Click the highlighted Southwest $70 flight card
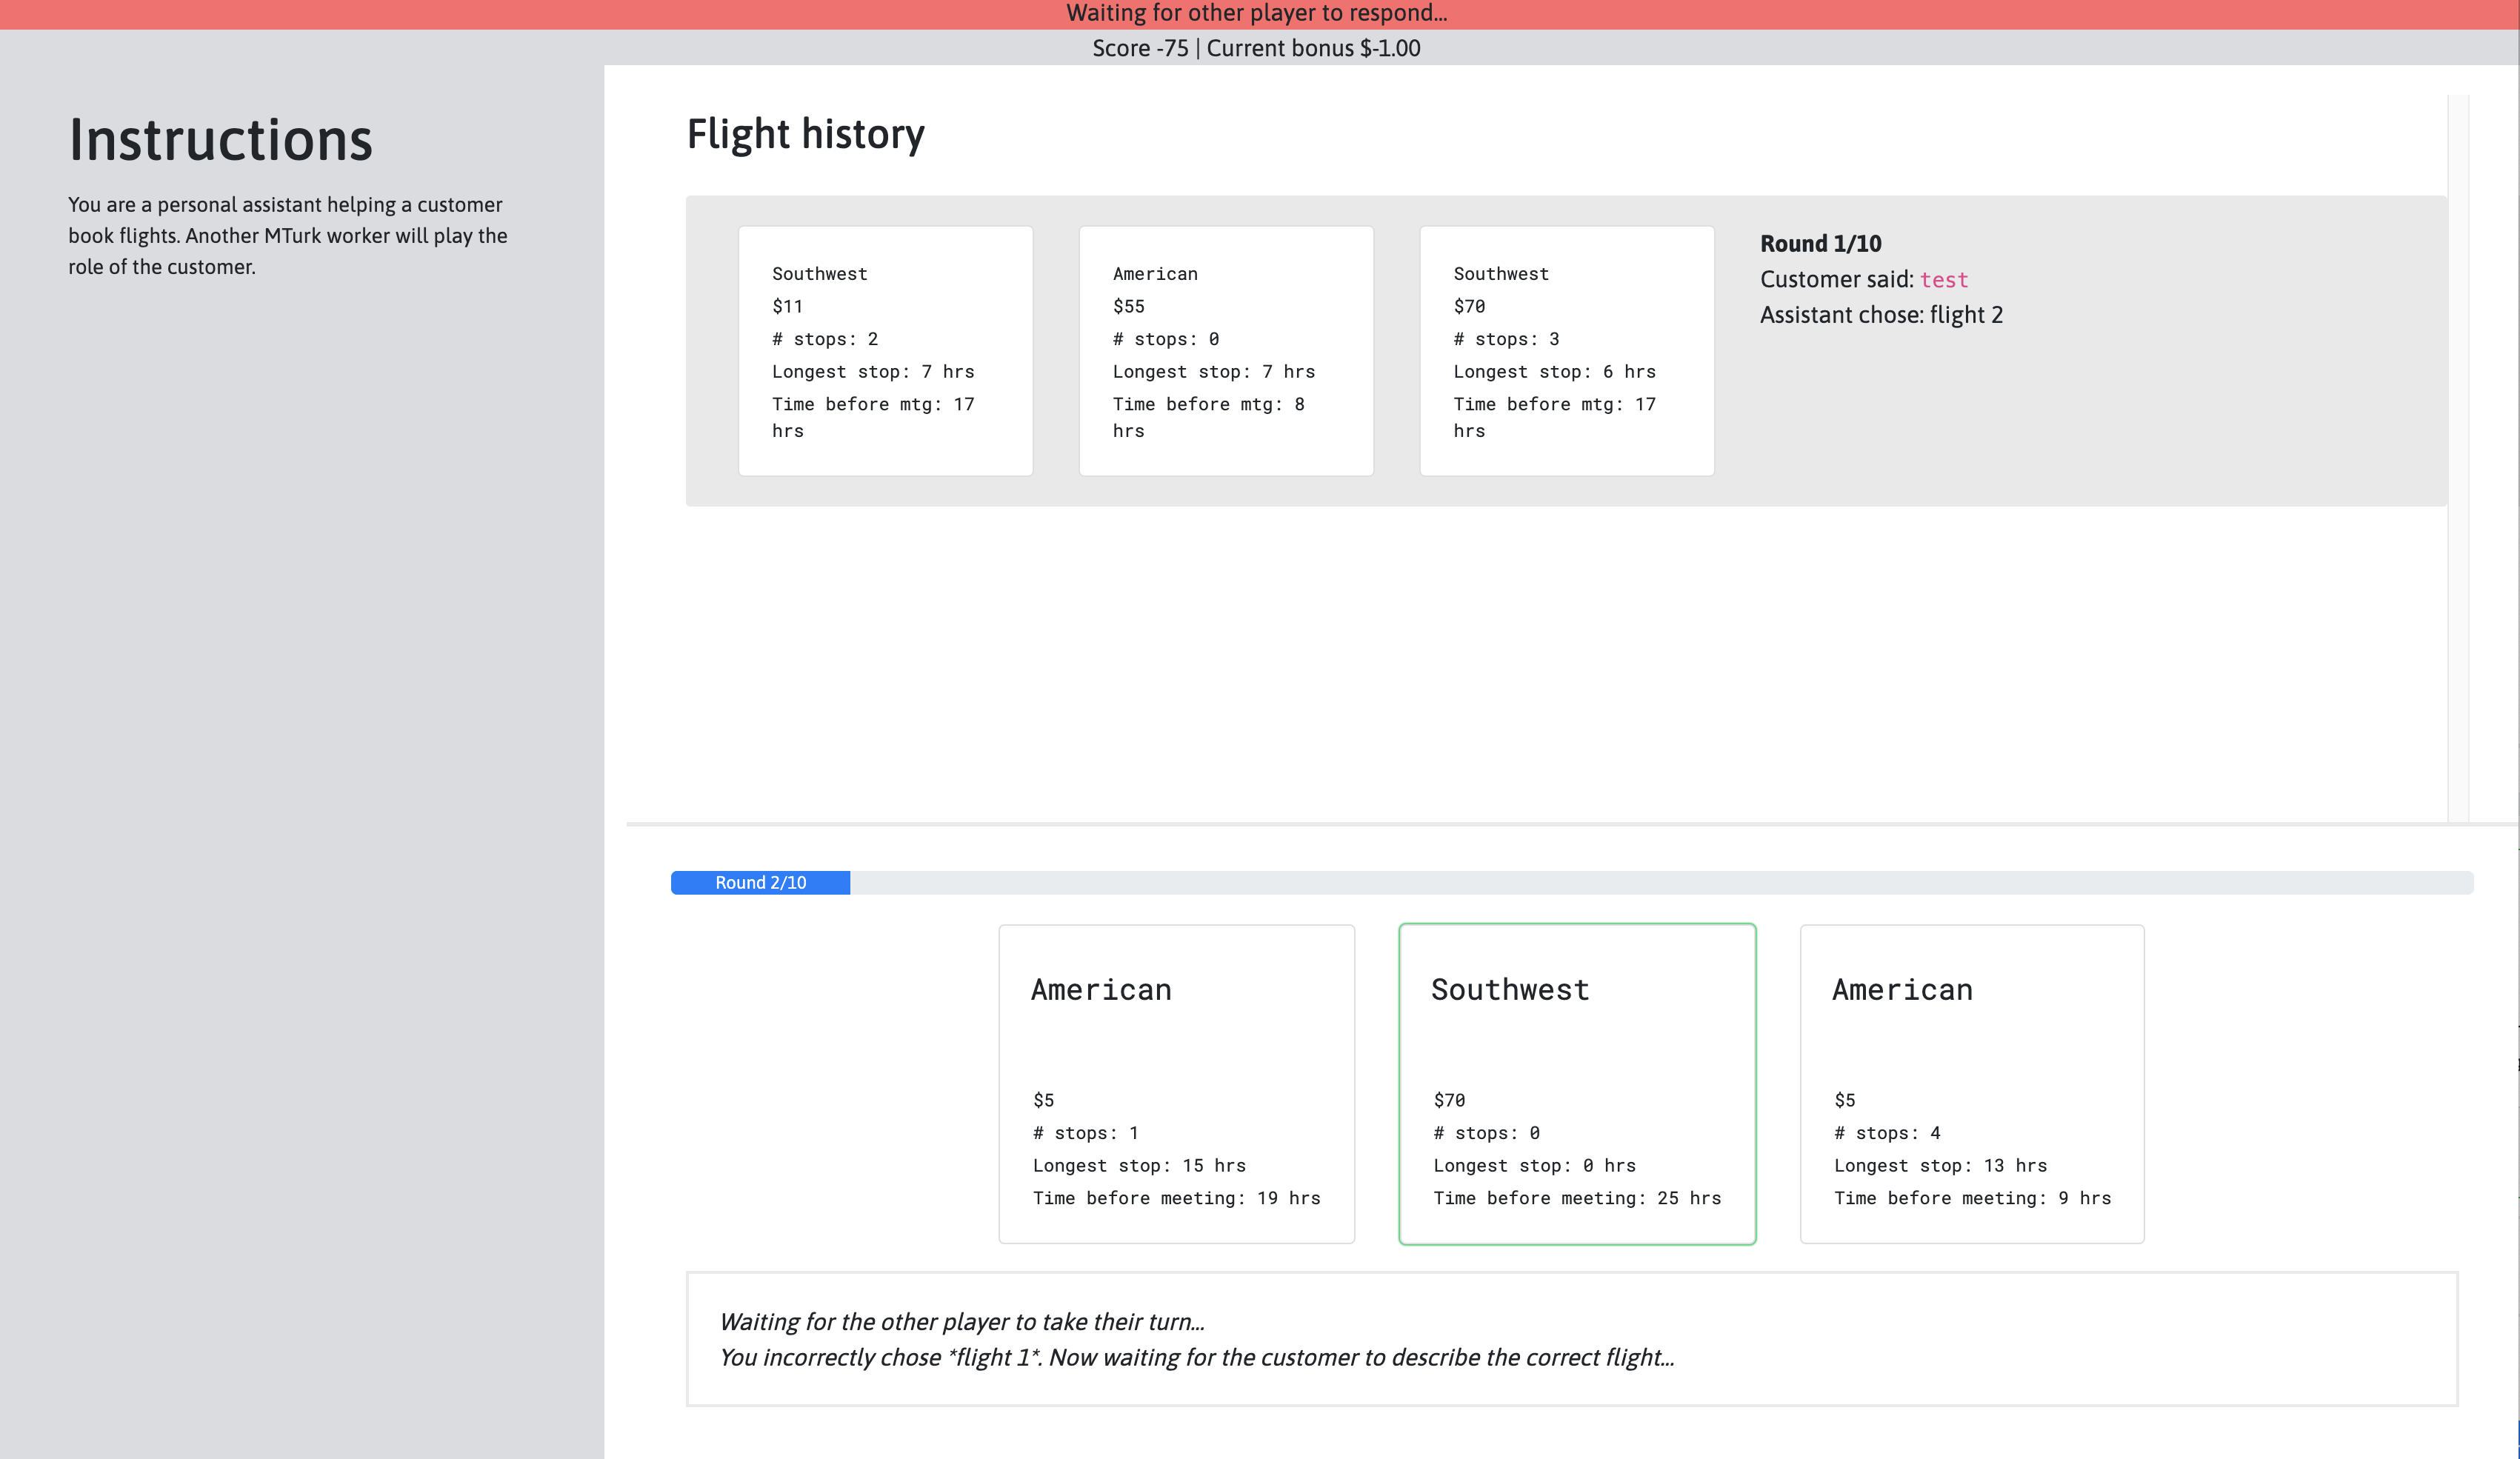2520x1459 pixels. 1576,1083
